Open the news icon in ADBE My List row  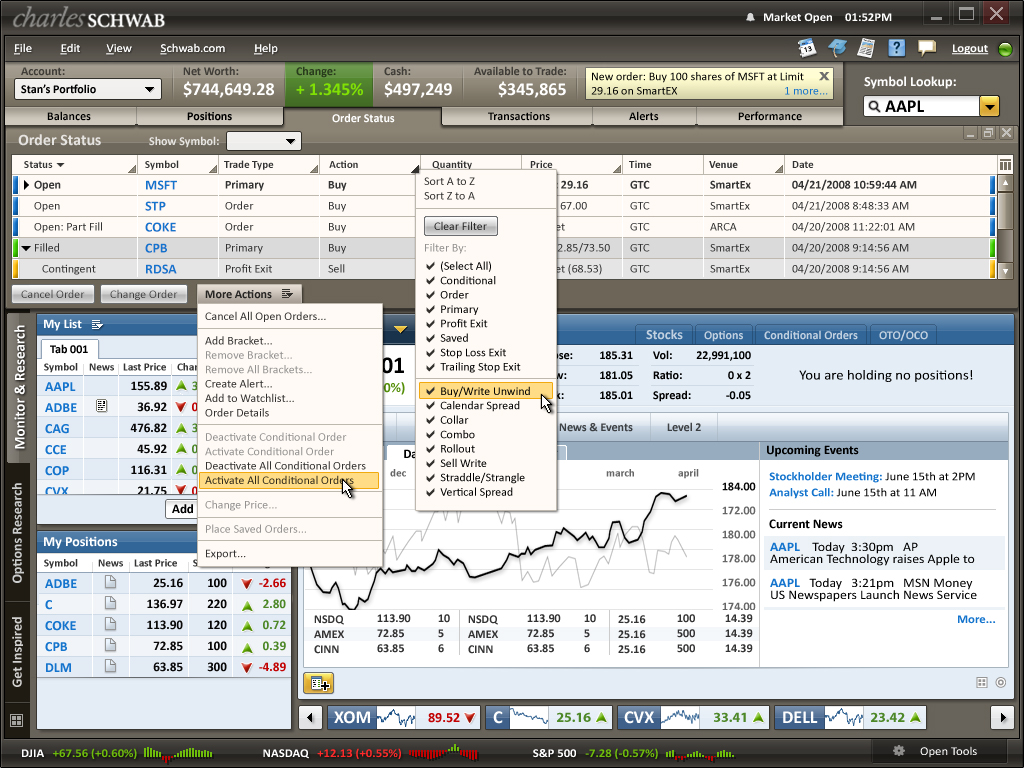point(101,406)
